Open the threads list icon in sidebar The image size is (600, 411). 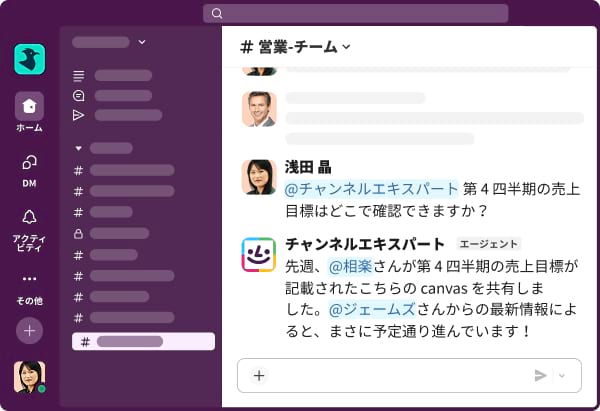click(x=78, y=76)
